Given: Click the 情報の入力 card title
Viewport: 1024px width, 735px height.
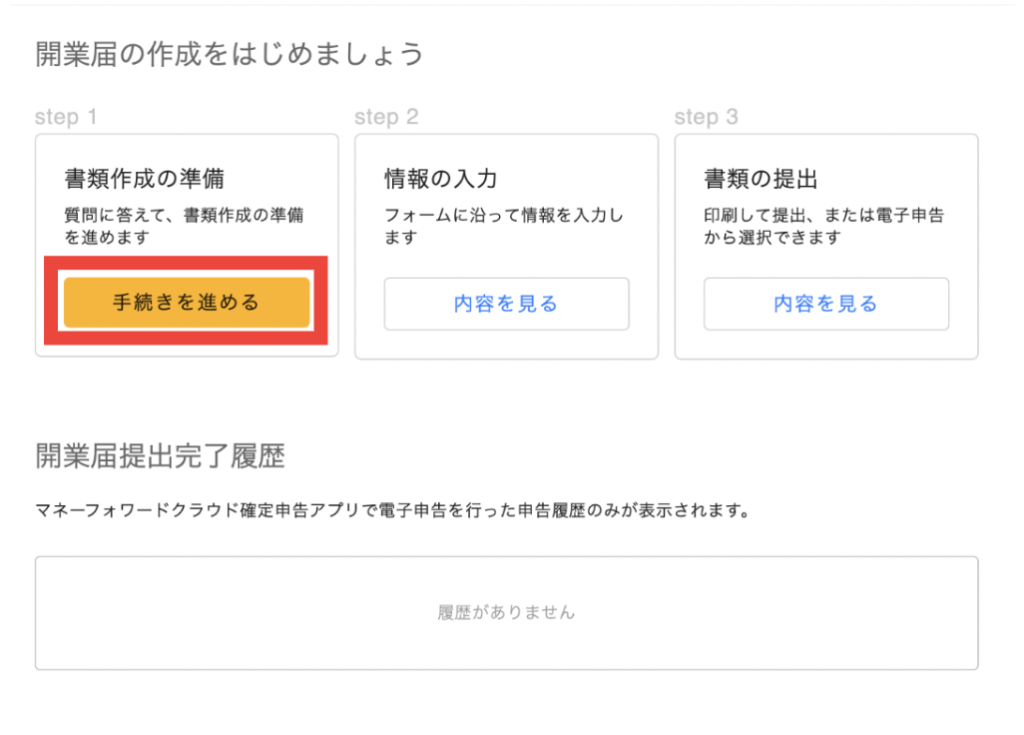Looking at the screenshot, I should pyautogui.click(x=441, y=179).
